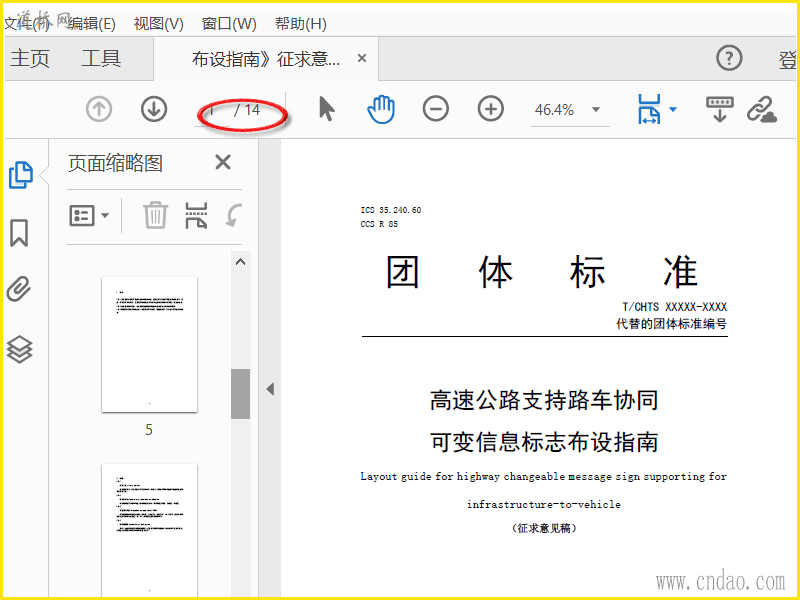
Task: Click the 可变信息标志布设指南 title line
Action: click(544, 442)
